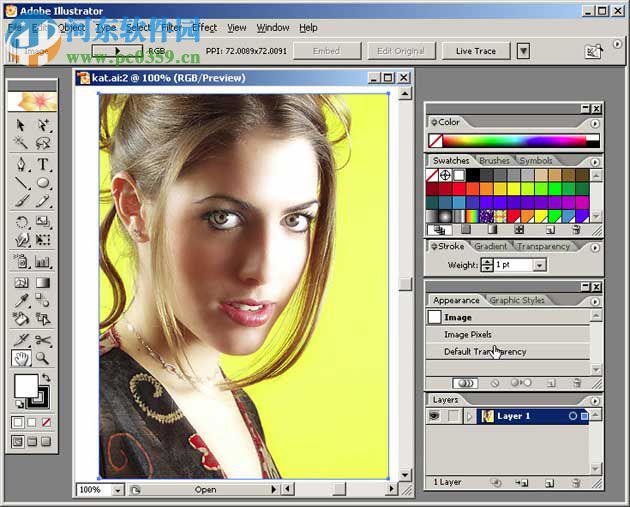This screenshot has width=630, height=507.
Task: Pick the Zoom magnifier tool
Action: click(x=43, y=357)
